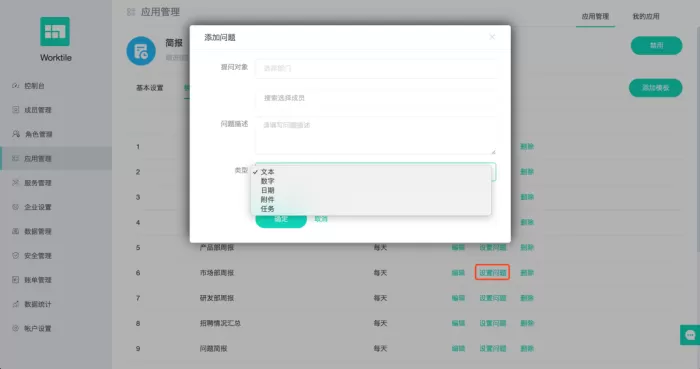
Task: Click 删除 in row 1
Action: (x=527, y=146)
